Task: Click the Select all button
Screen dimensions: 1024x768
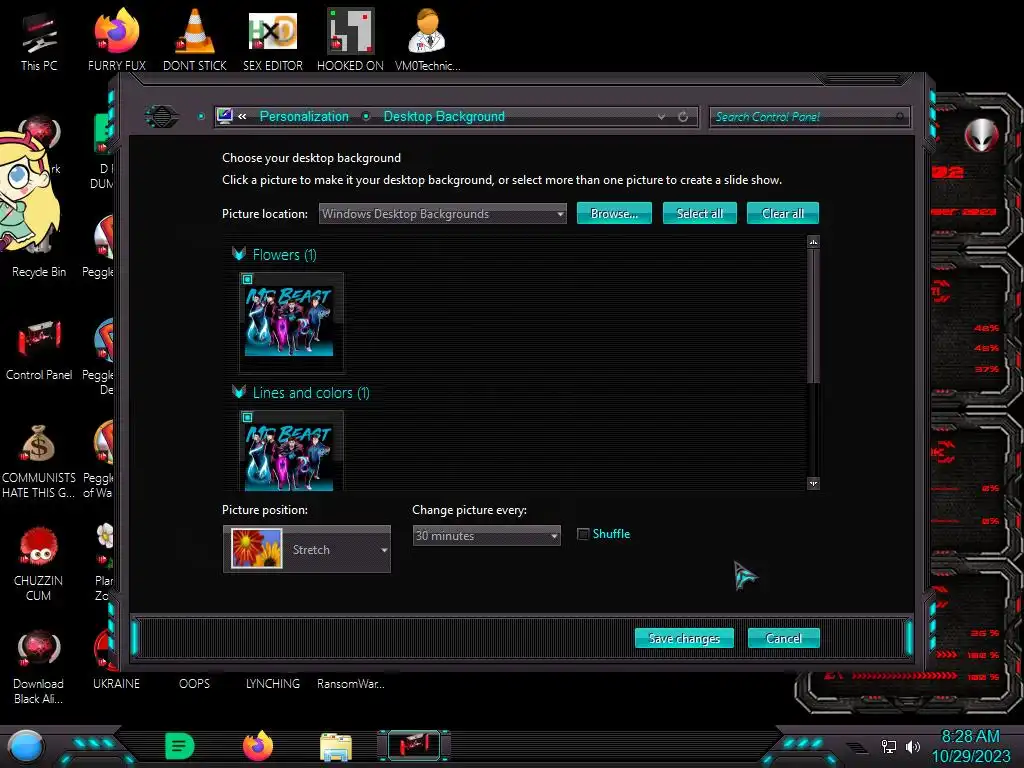Action: [699, 214]
